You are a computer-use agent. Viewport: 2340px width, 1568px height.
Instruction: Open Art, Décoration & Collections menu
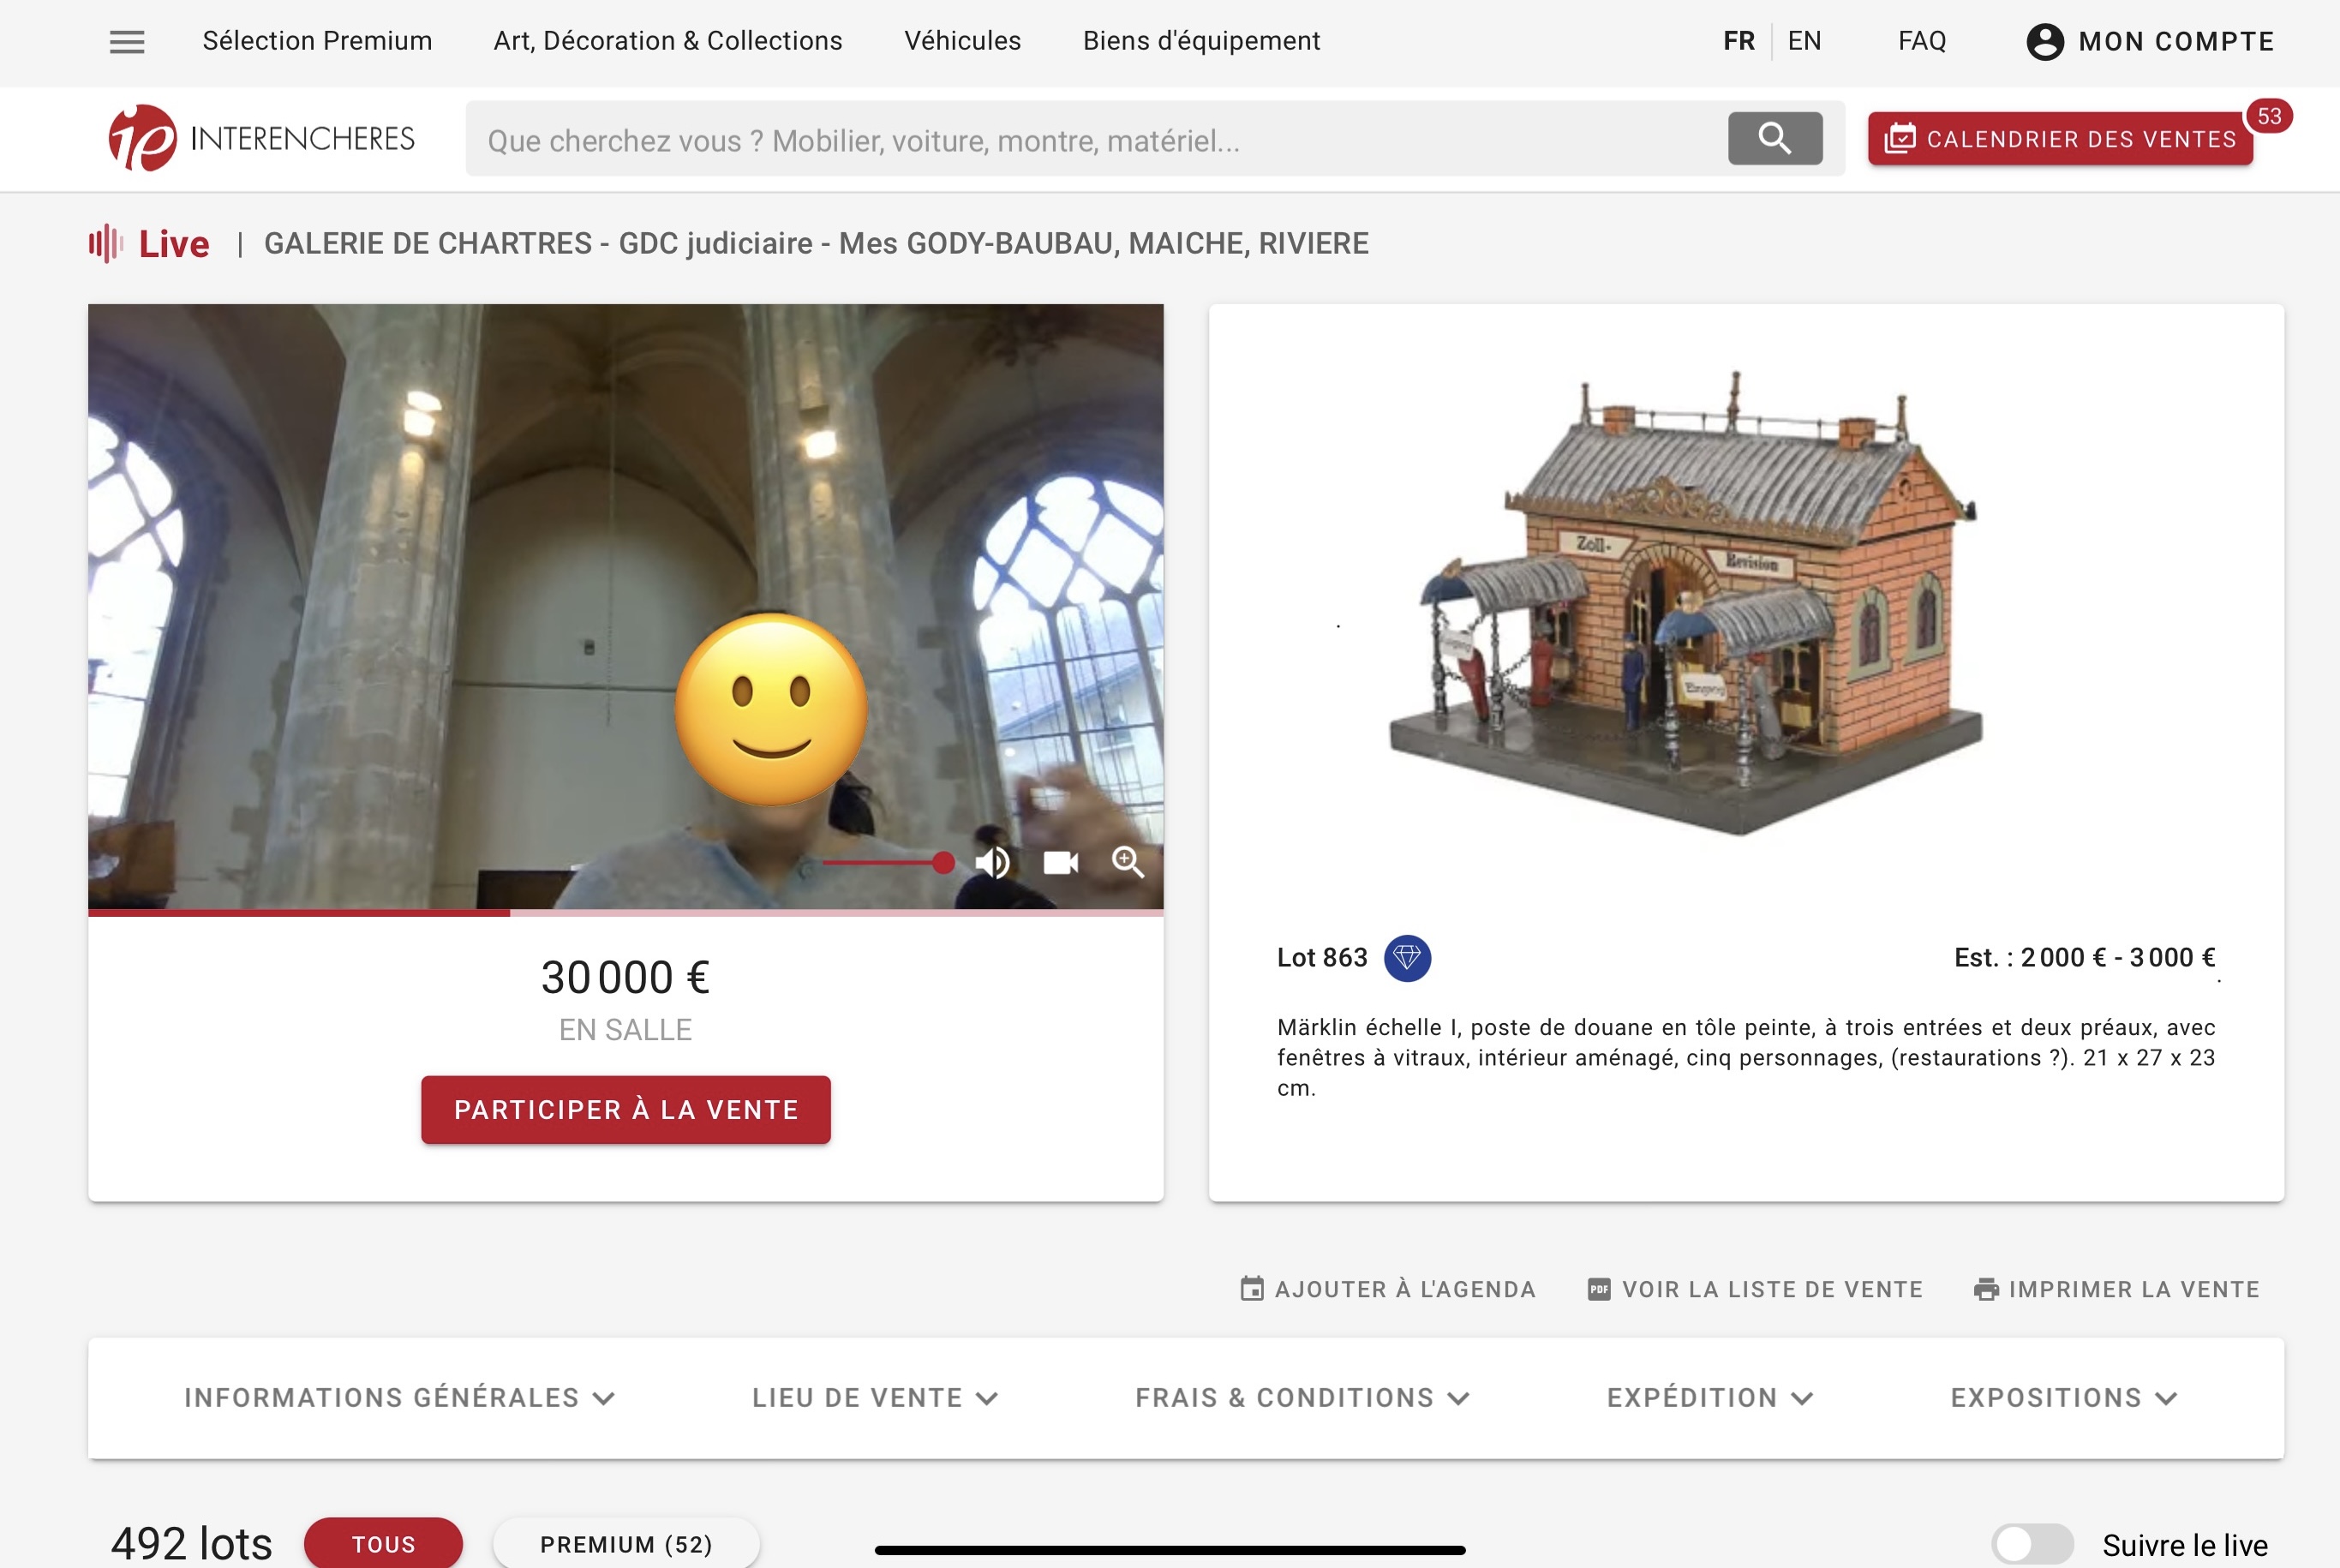(x=668, y=41)
